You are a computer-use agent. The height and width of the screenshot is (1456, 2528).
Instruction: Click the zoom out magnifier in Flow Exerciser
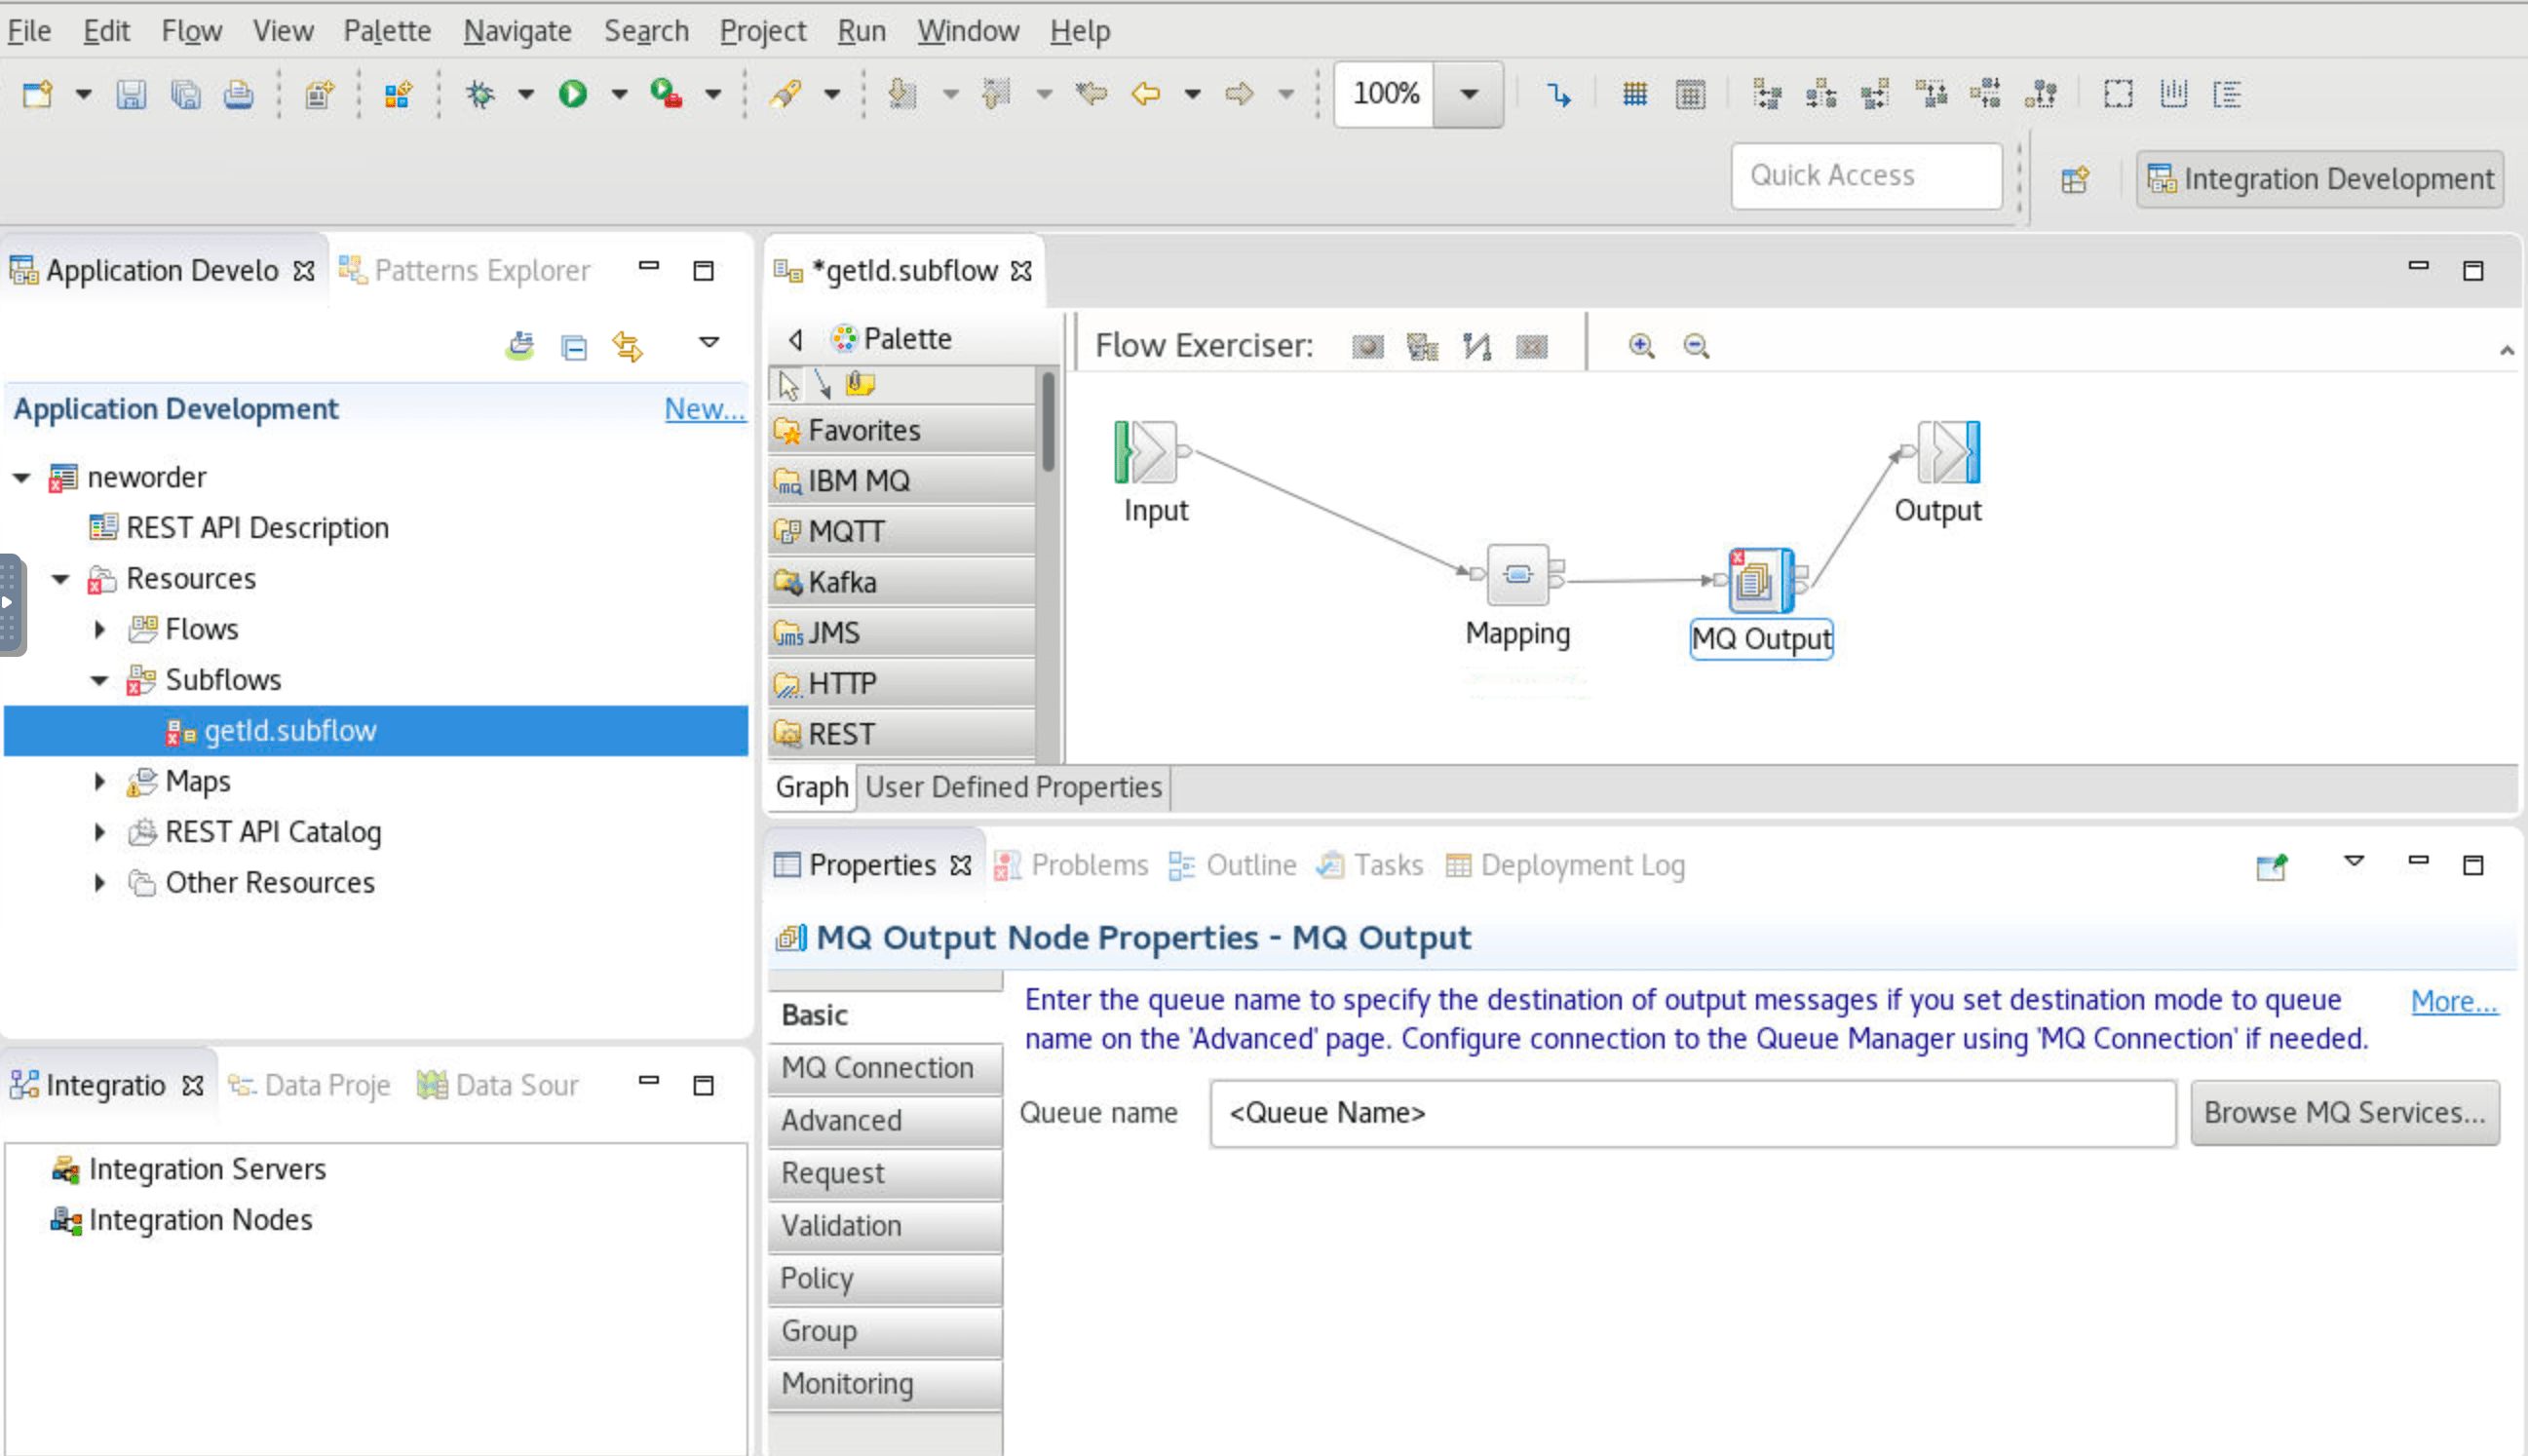point(1695,345)
